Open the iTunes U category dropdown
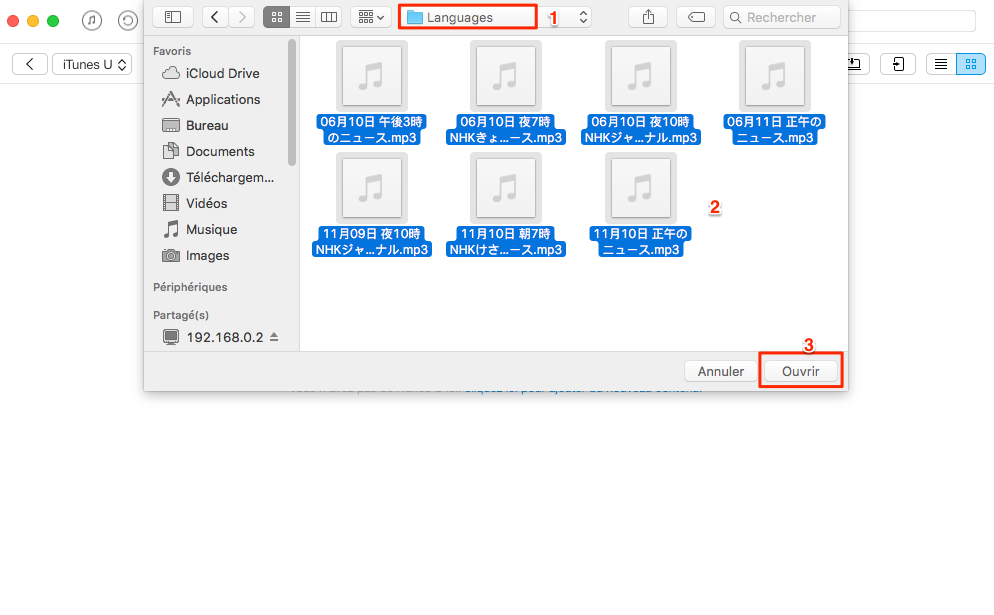Viewport: 994px width, 615px height. click(x=93, y=64)
